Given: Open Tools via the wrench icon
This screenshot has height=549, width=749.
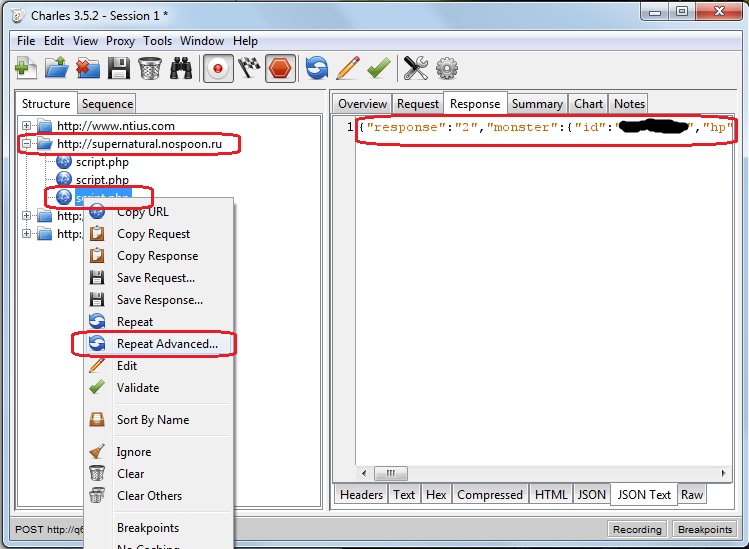Looking at the screenshot, I should tap(415, 68).
